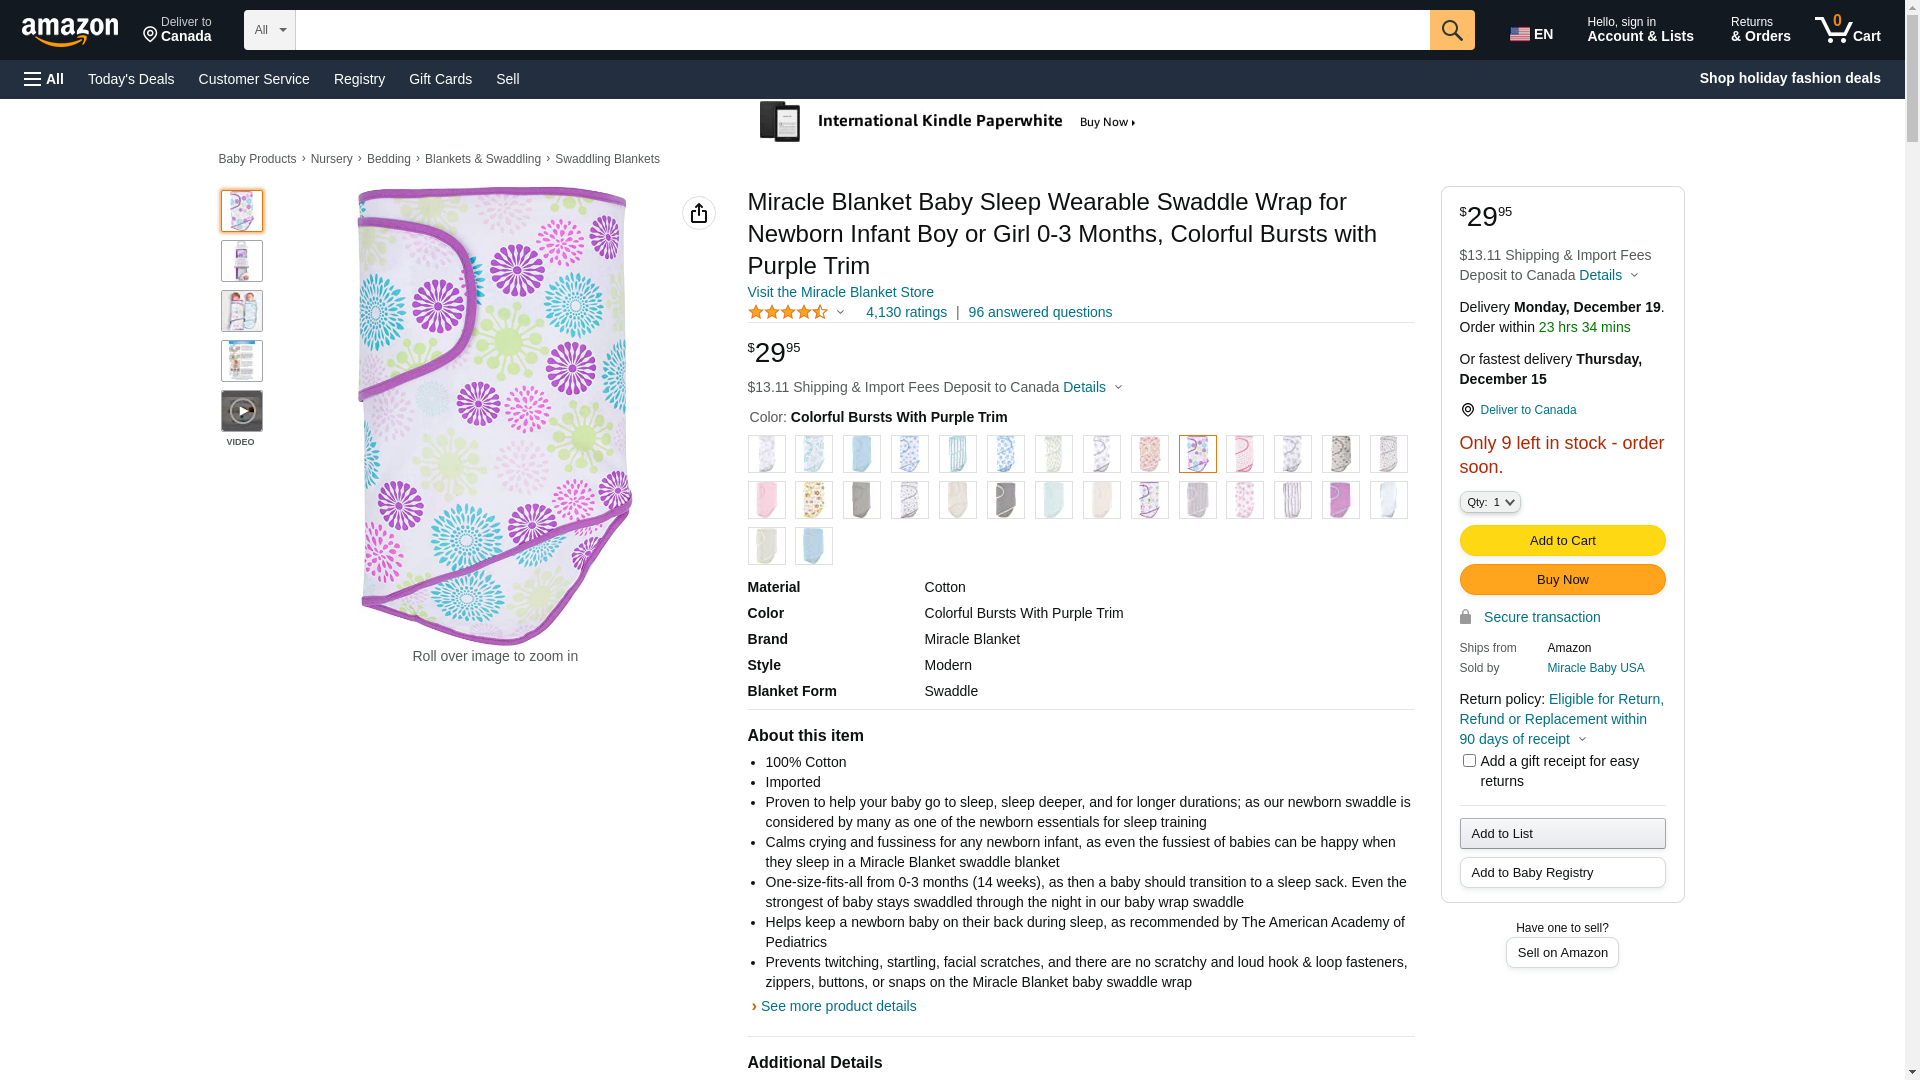Screen dimensions: 1920x1080
Task: Play the product video thumbnail
Action: [x=242, y=411]
